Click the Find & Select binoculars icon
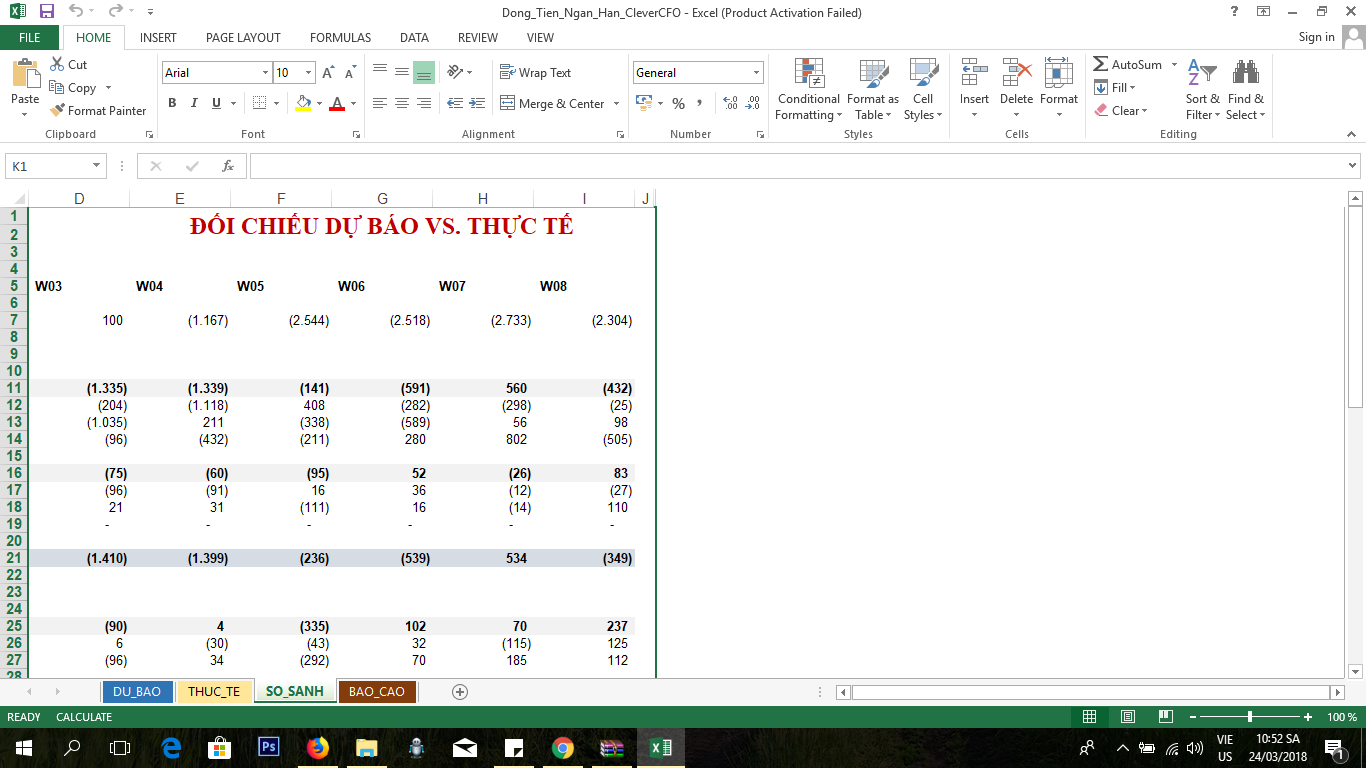Image resolution: width=1366 pixels, height=768 pixels. 1245,74
